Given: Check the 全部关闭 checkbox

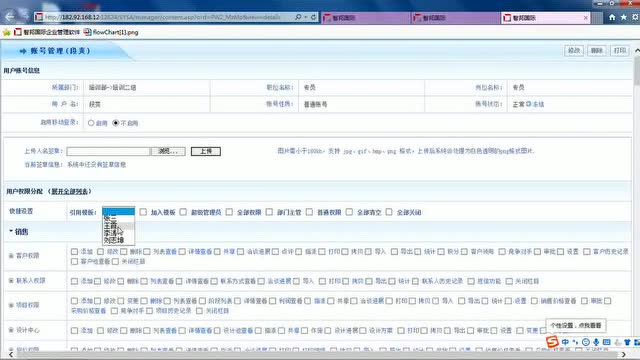Looking at the screenshot, I should [x=389, y=212].
